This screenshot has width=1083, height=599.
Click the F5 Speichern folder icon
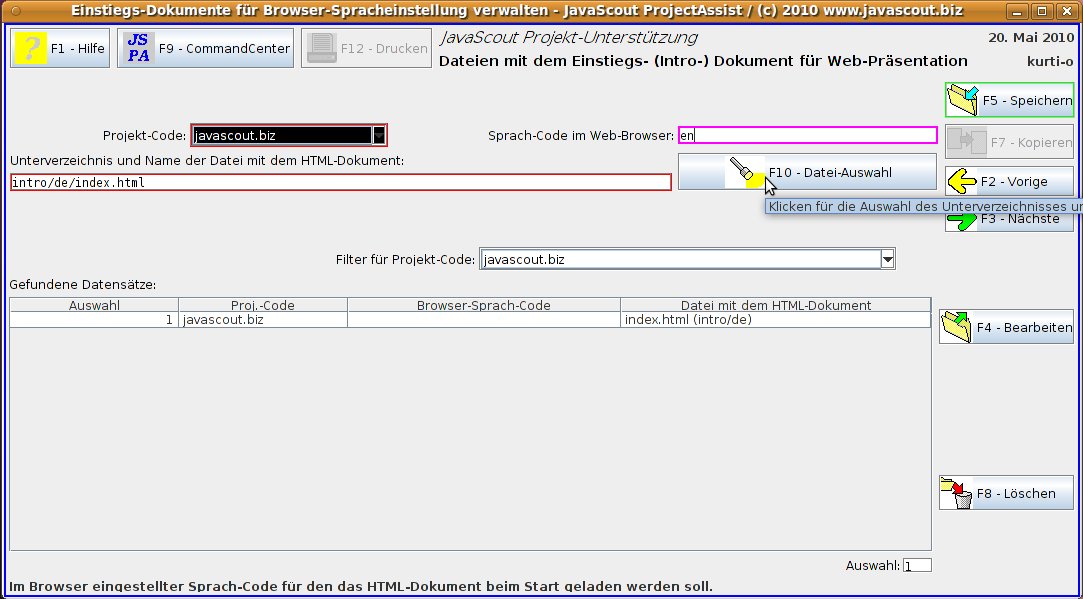962,100
